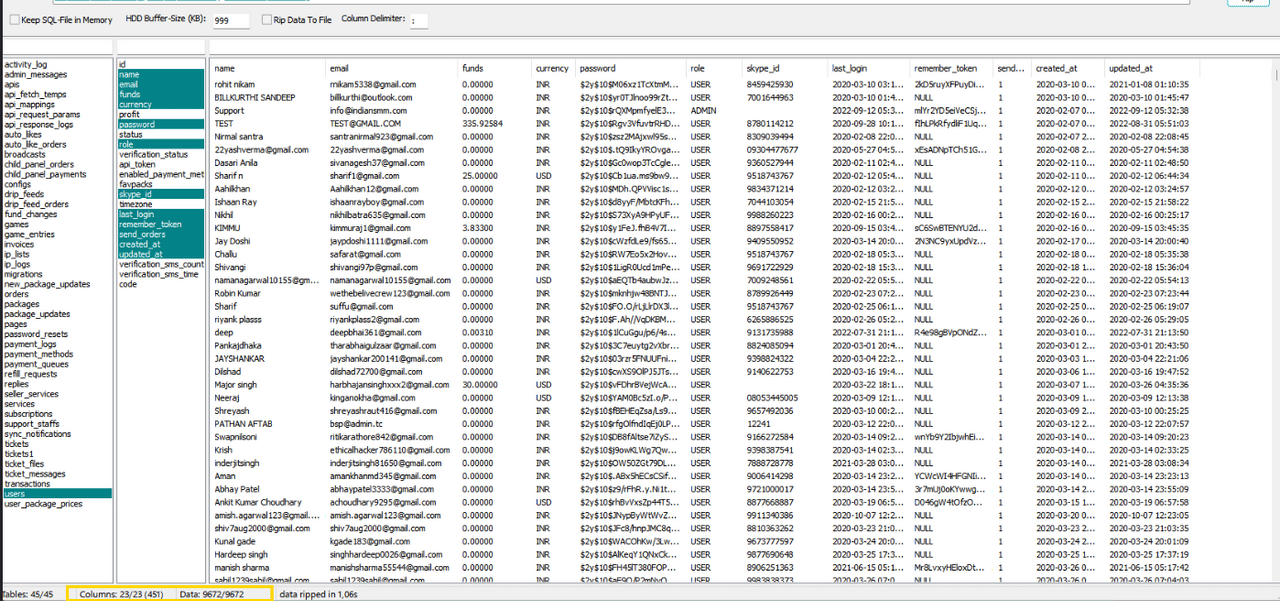
Task: Select the admin_messages table
Action: (x=36, y=74)
